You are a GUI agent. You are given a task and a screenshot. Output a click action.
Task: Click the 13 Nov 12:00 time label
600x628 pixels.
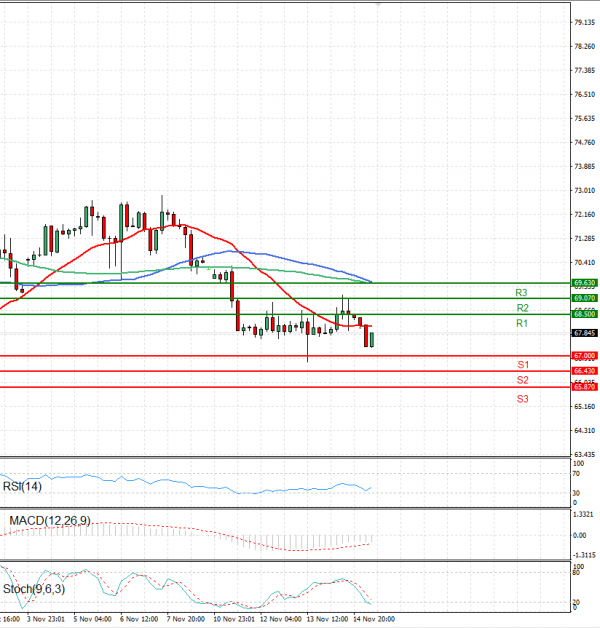tap(327, 619)
